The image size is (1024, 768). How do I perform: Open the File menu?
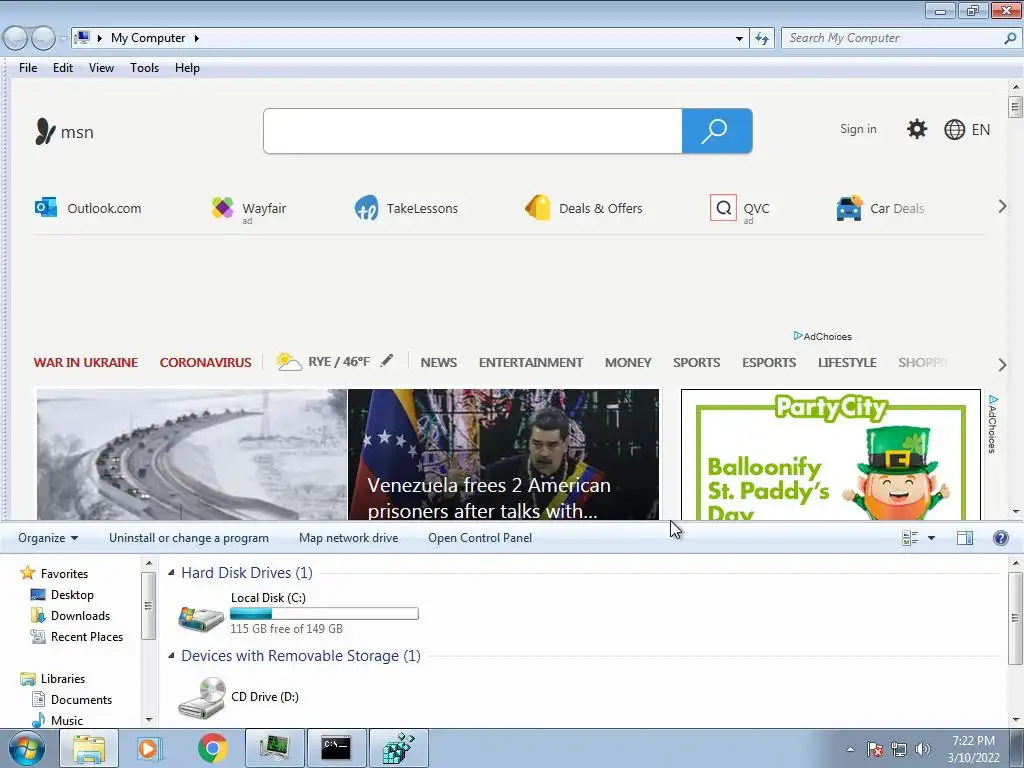(28, 68)
